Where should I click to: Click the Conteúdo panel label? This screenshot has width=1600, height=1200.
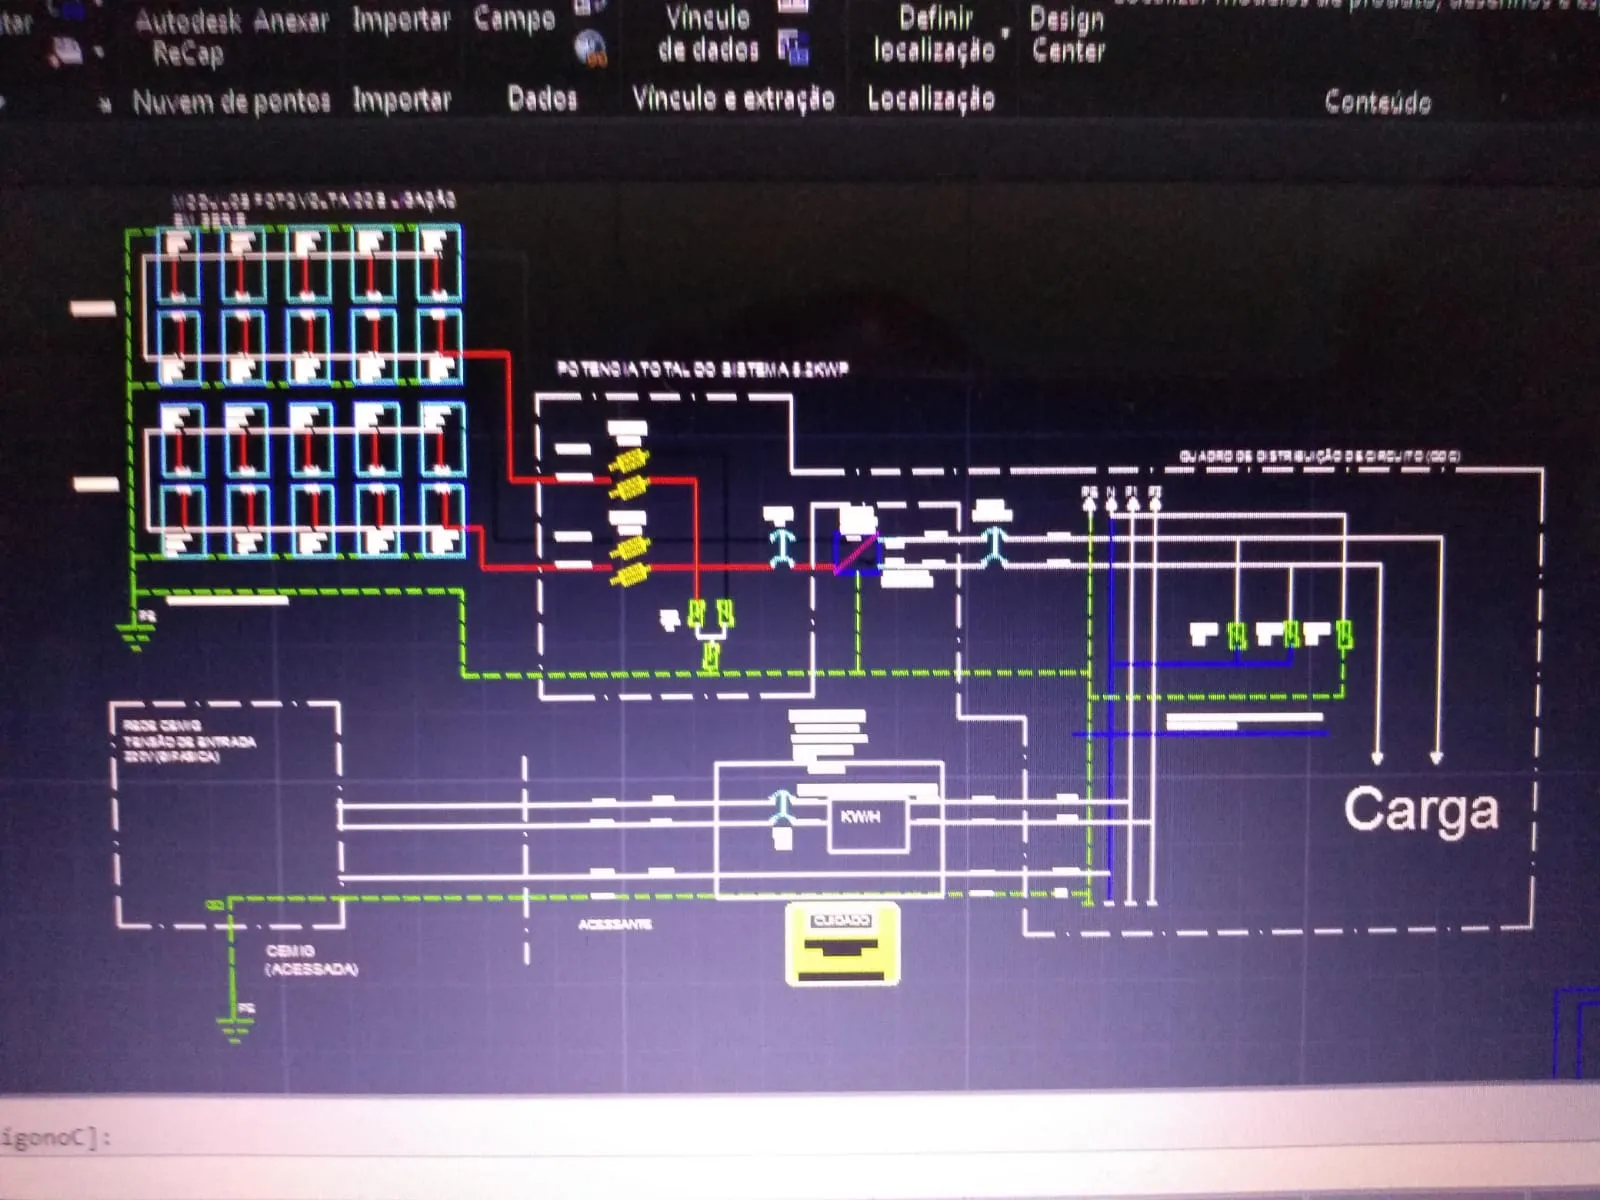coord(1377,102)
